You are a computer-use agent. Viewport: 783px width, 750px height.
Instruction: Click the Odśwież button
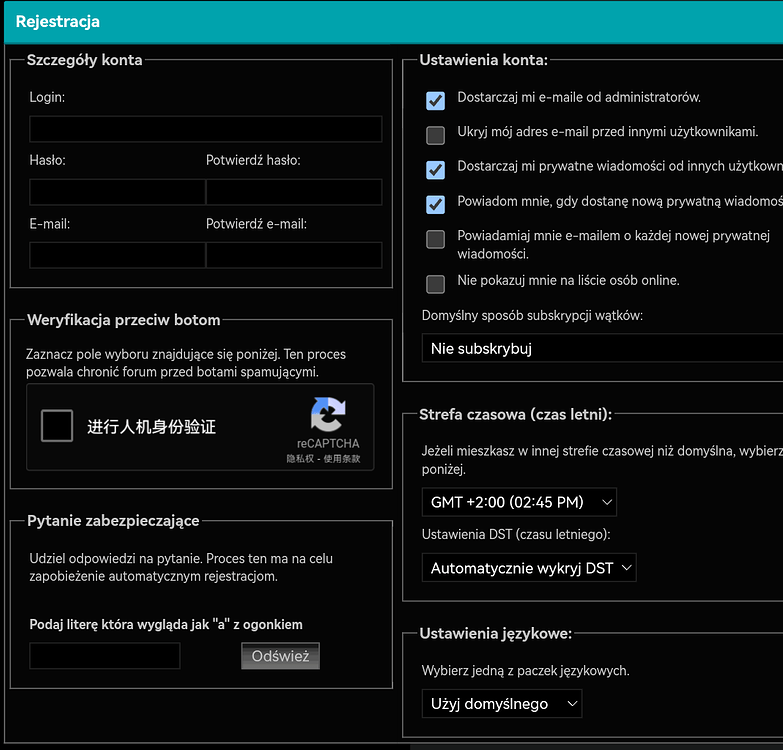tap(280, 656)
